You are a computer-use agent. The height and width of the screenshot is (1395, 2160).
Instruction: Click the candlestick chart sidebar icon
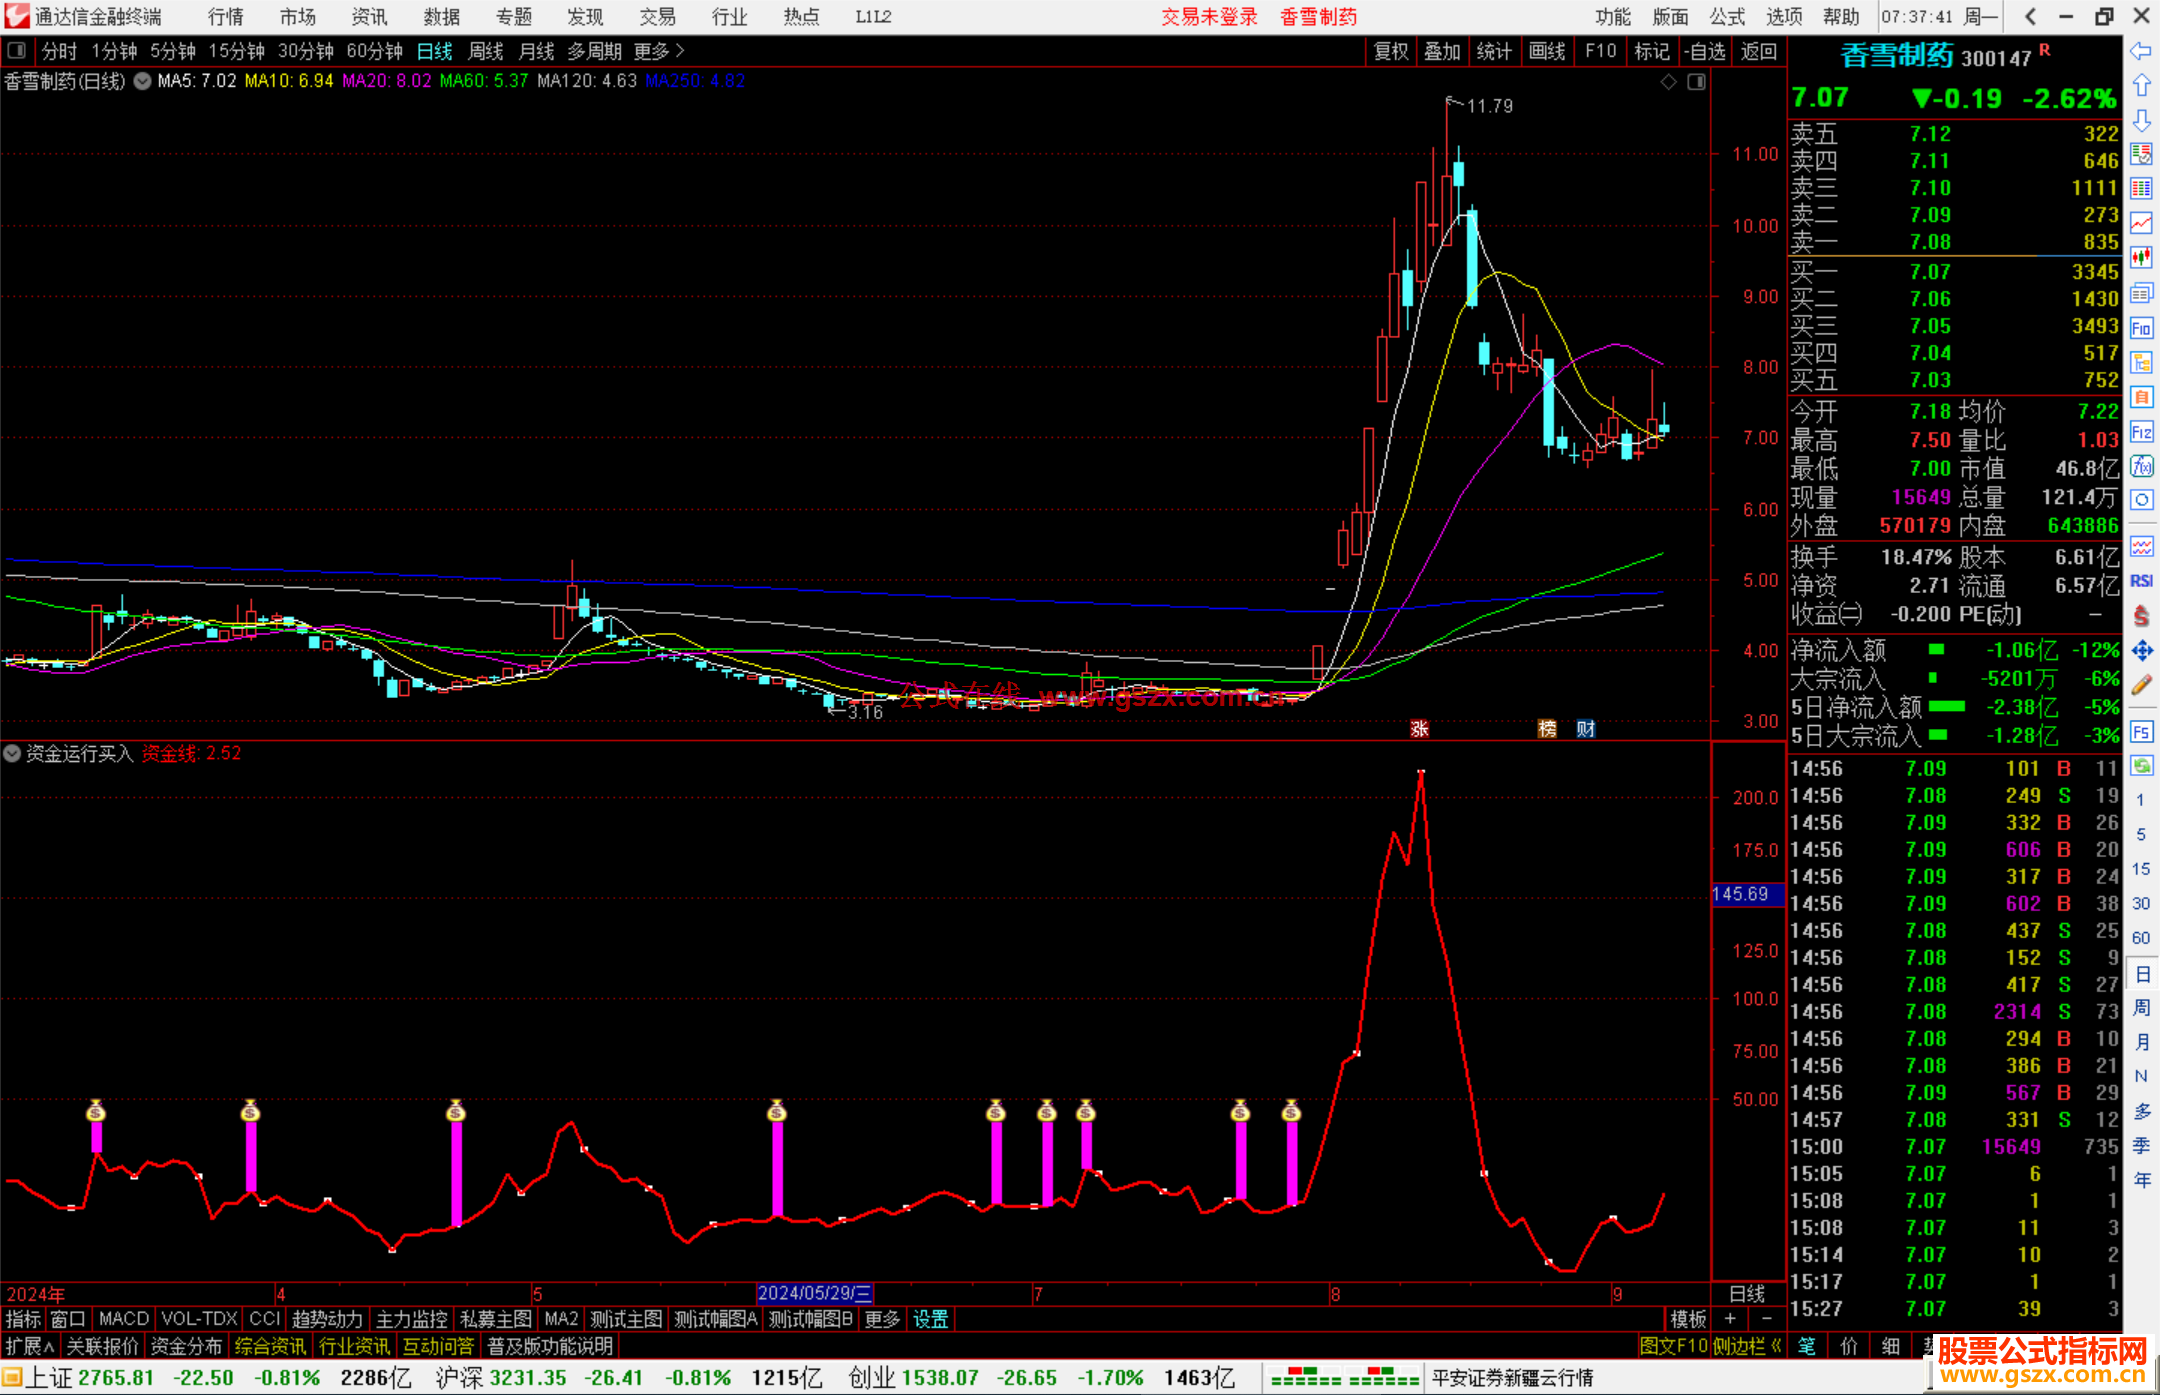pyautogui.click(x=2141, y=258)
